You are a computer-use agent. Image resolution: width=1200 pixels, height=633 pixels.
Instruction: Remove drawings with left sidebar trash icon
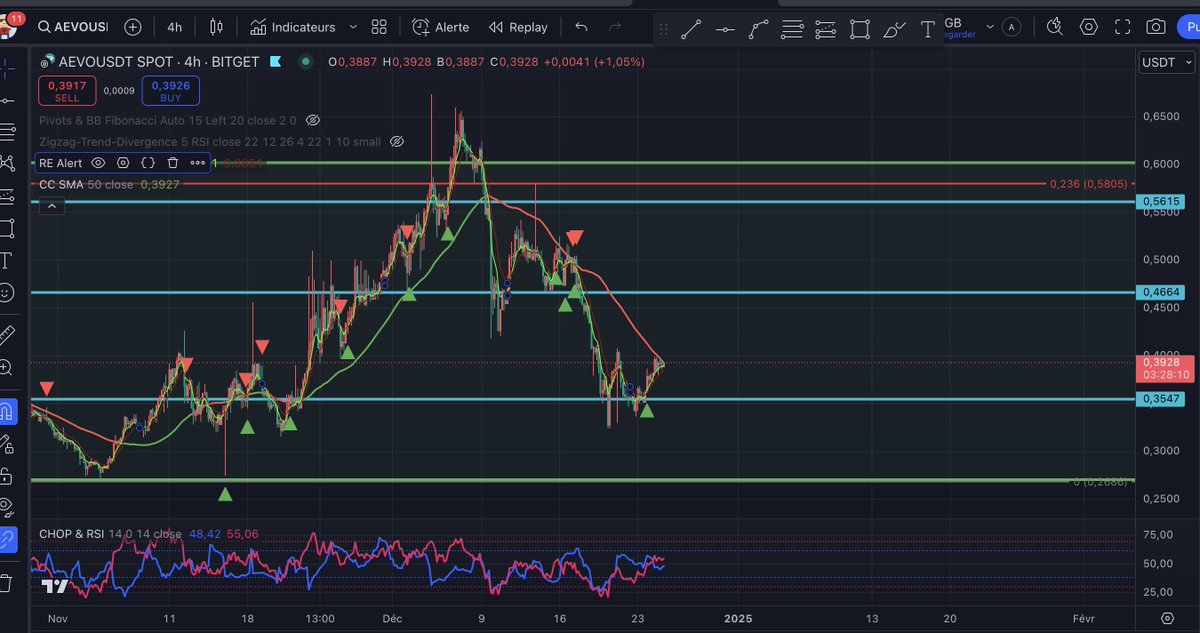coord(6,582)
